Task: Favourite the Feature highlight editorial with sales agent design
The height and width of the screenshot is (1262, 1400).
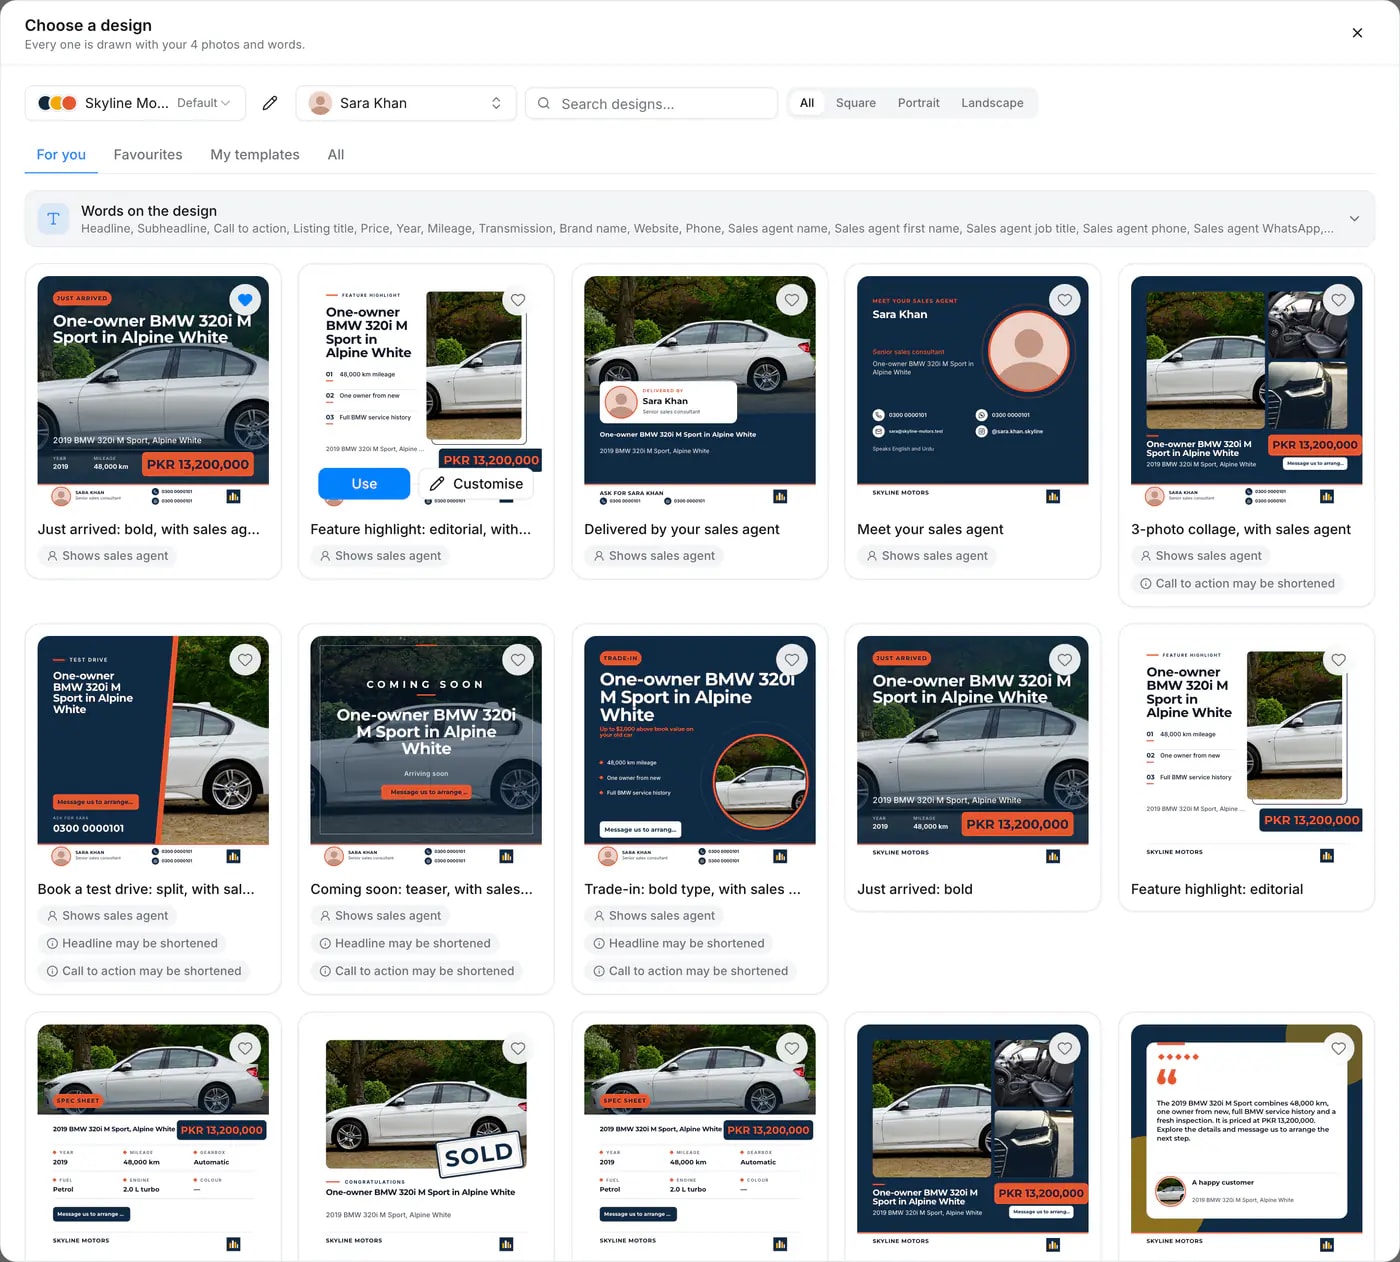Action: tap(518, 299)
